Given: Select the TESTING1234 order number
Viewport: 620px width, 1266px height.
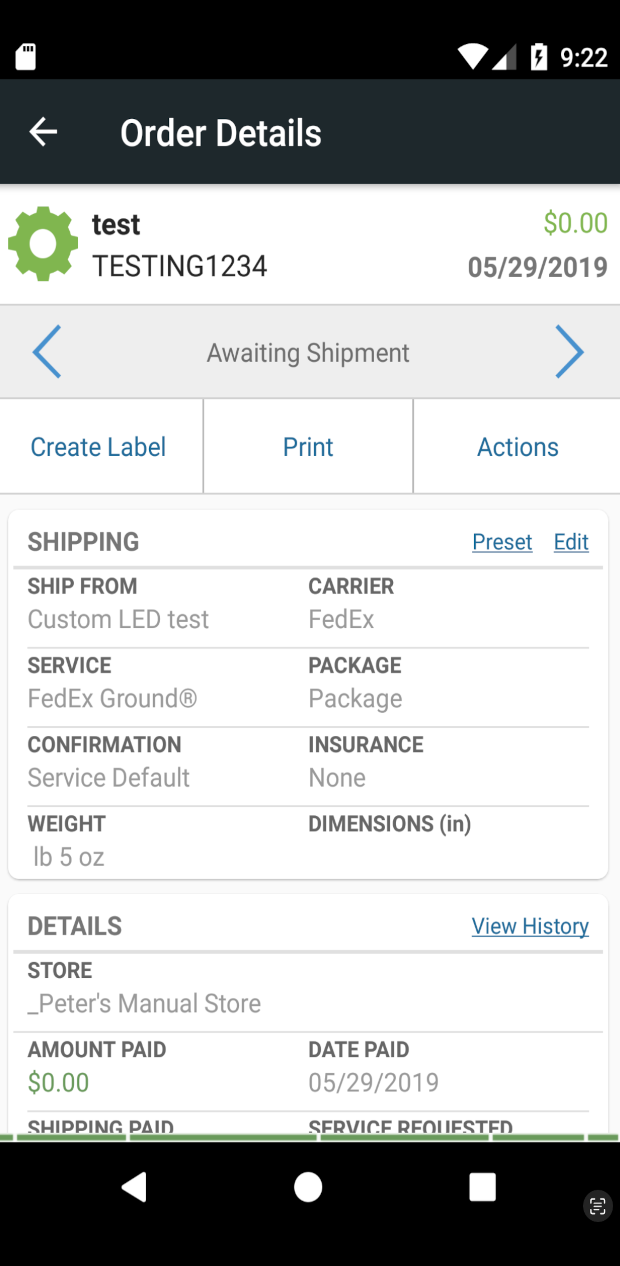Looking at the screenshot, I should click(180, 266).
